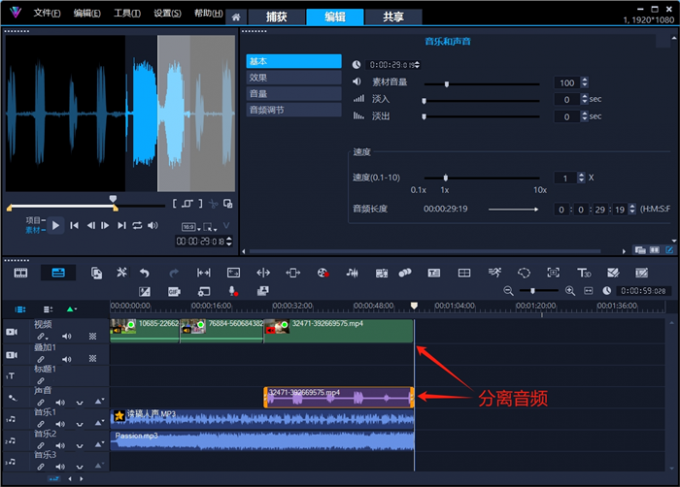Mute the 声音 voice track
The width and height of the screenshot is (680, 487).
[x=60, y=402]
